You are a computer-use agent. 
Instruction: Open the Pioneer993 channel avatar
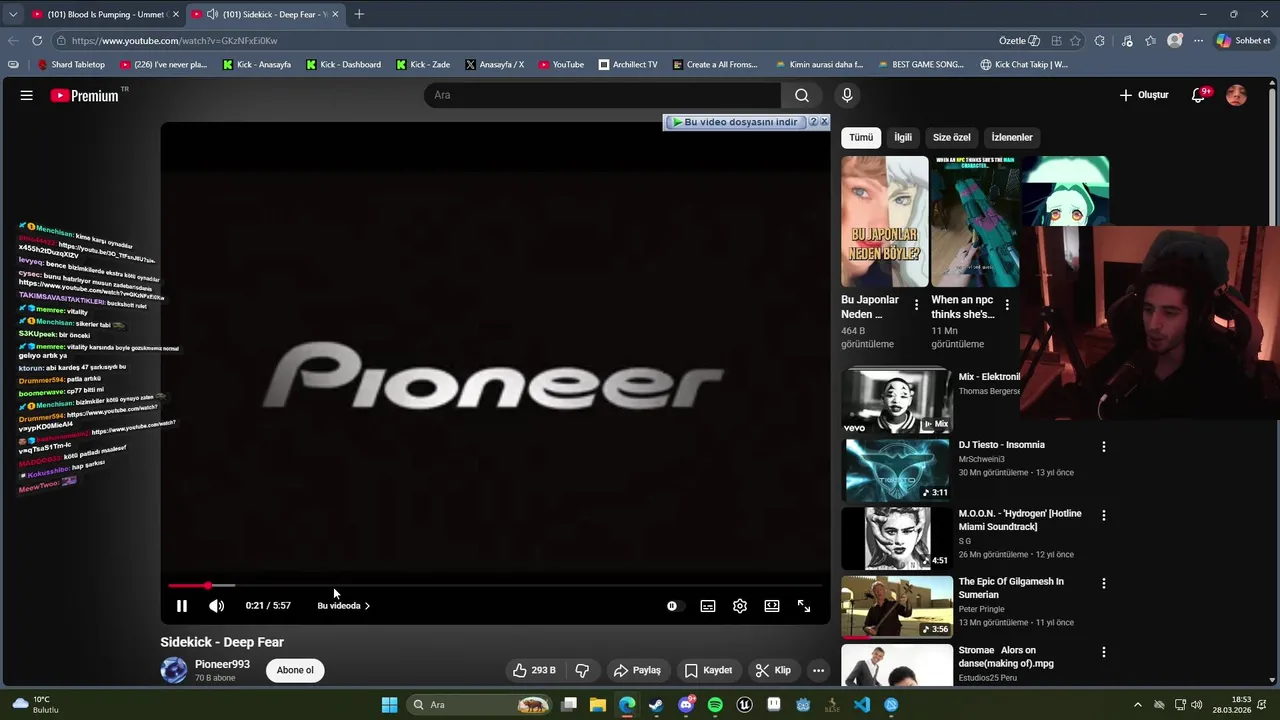pyautogui.click(x=174, y=670)
